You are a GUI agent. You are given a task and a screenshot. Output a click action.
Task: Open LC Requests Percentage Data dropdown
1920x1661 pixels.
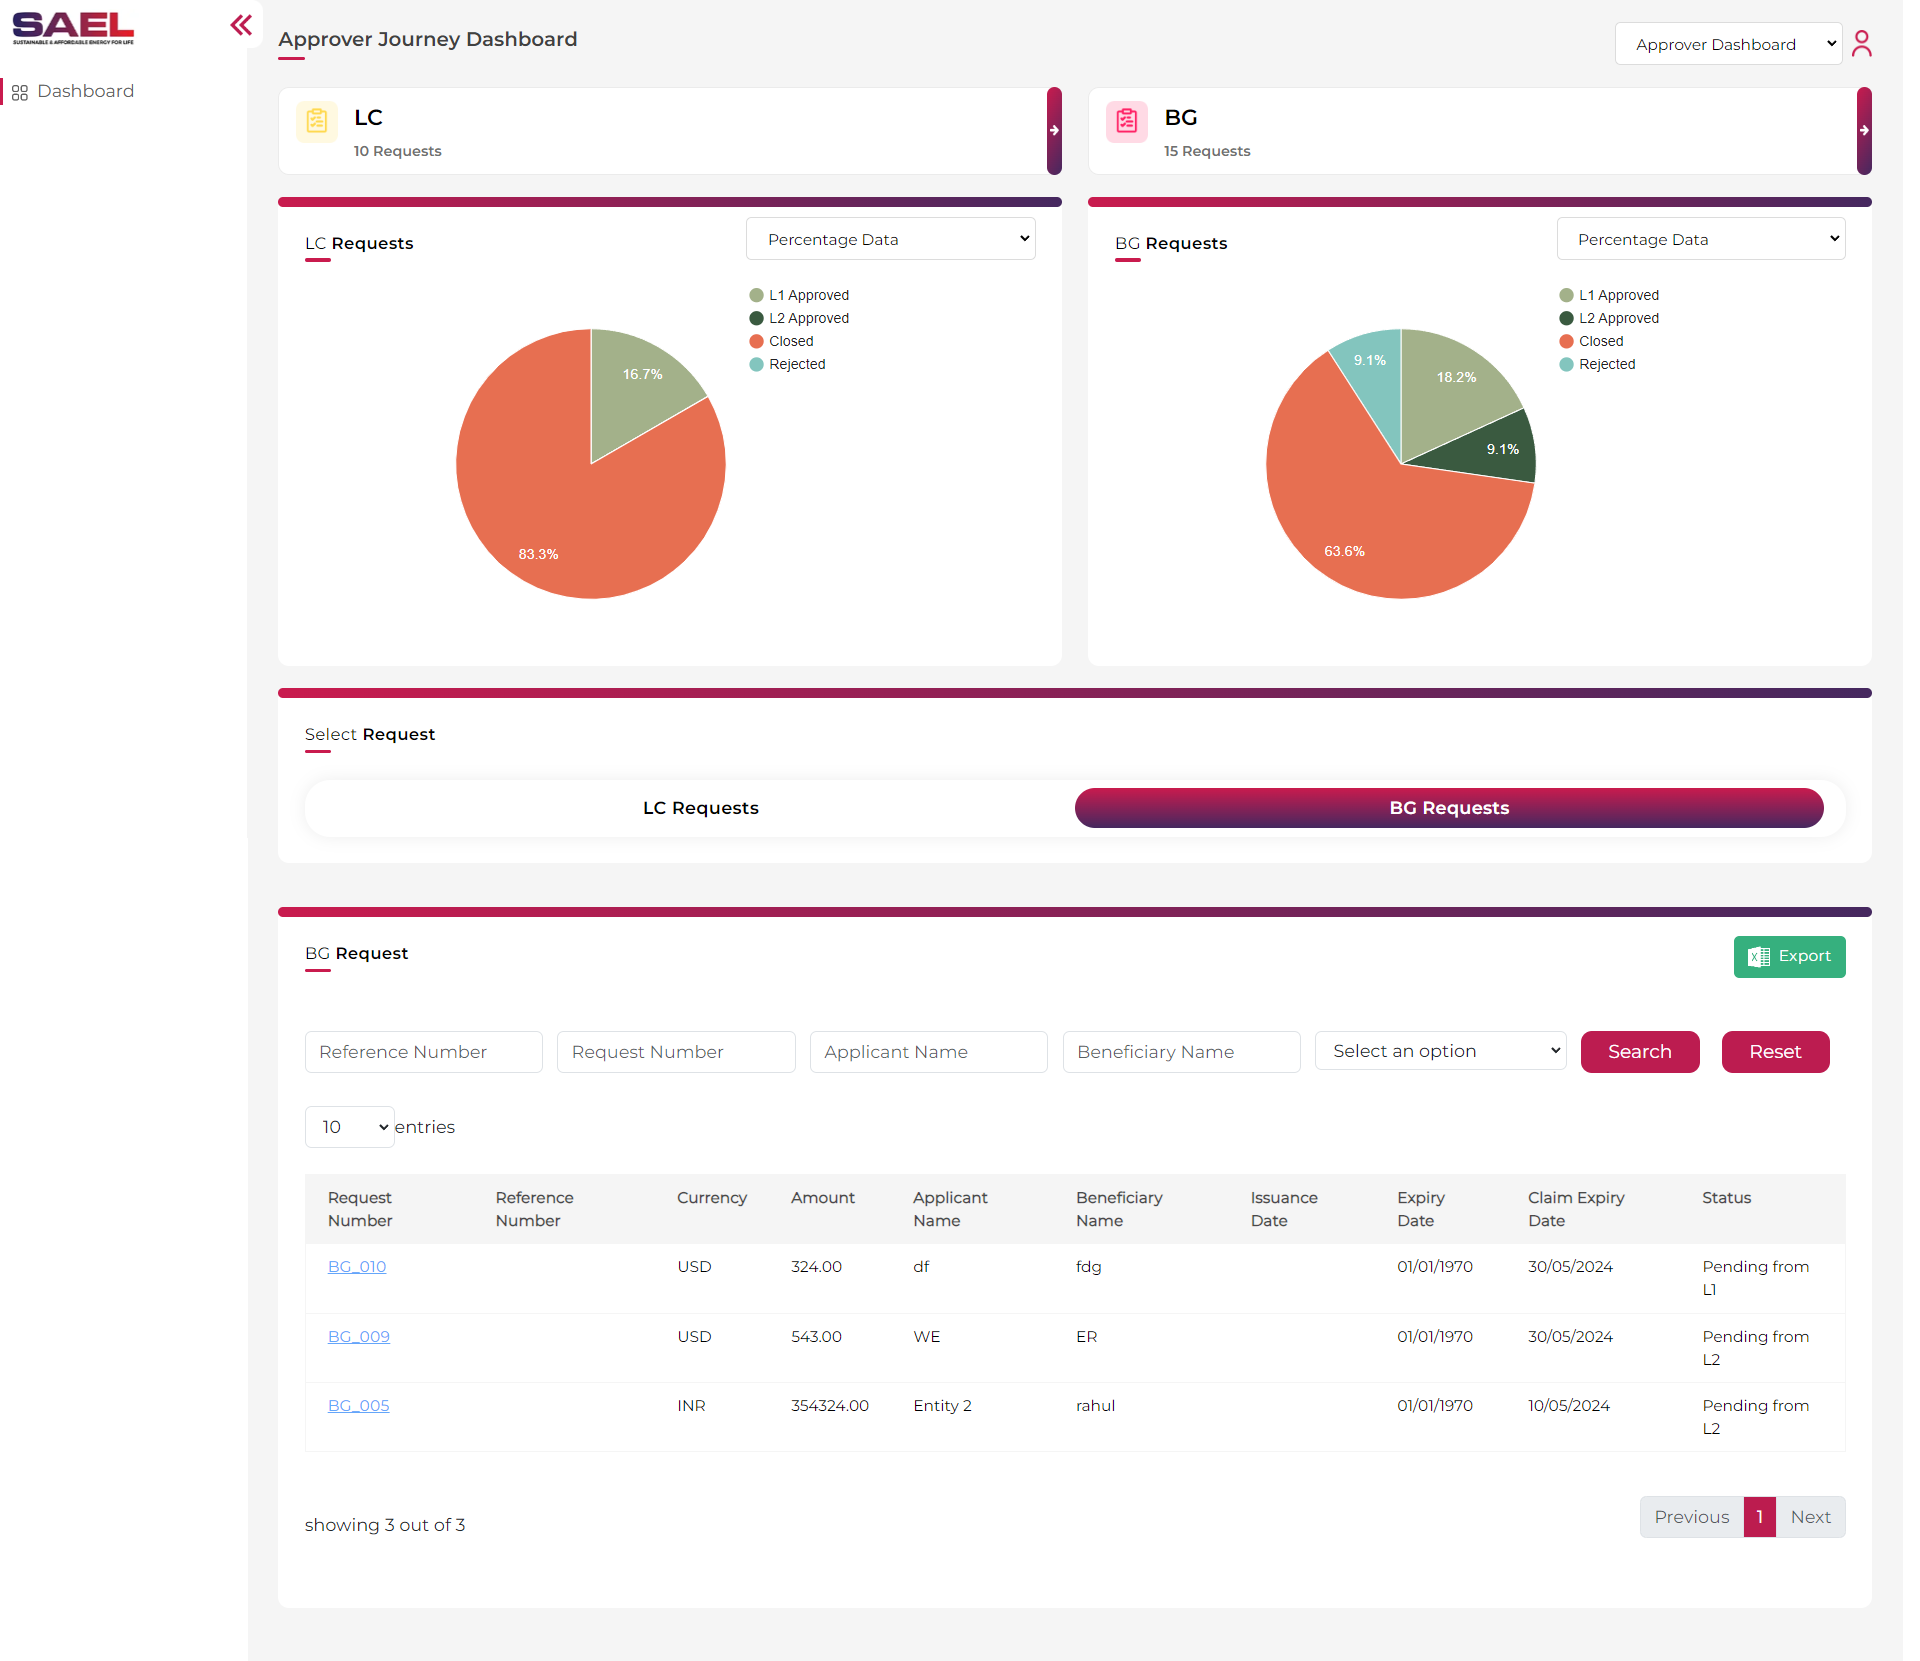pyautogui.click(x=890, y=239)
